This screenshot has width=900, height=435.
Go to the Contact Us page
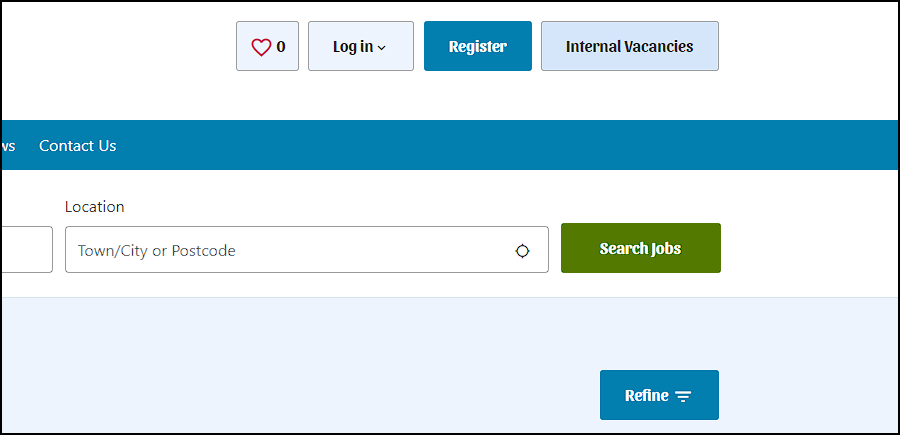coord(77,146)
